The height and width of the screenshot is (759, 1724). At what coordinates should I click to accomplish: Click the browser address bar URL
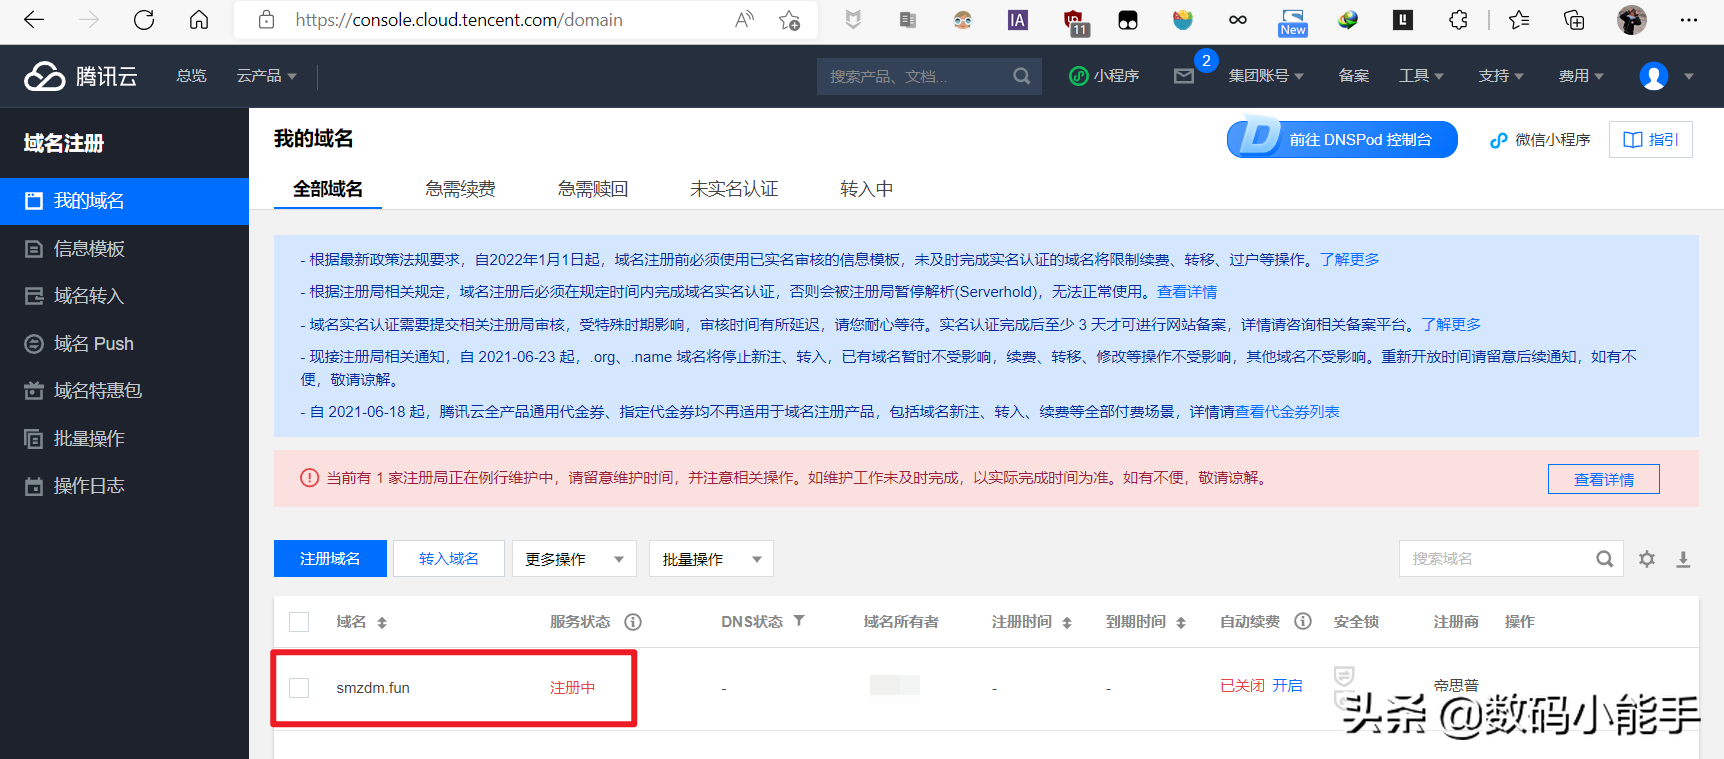point(459,20)
